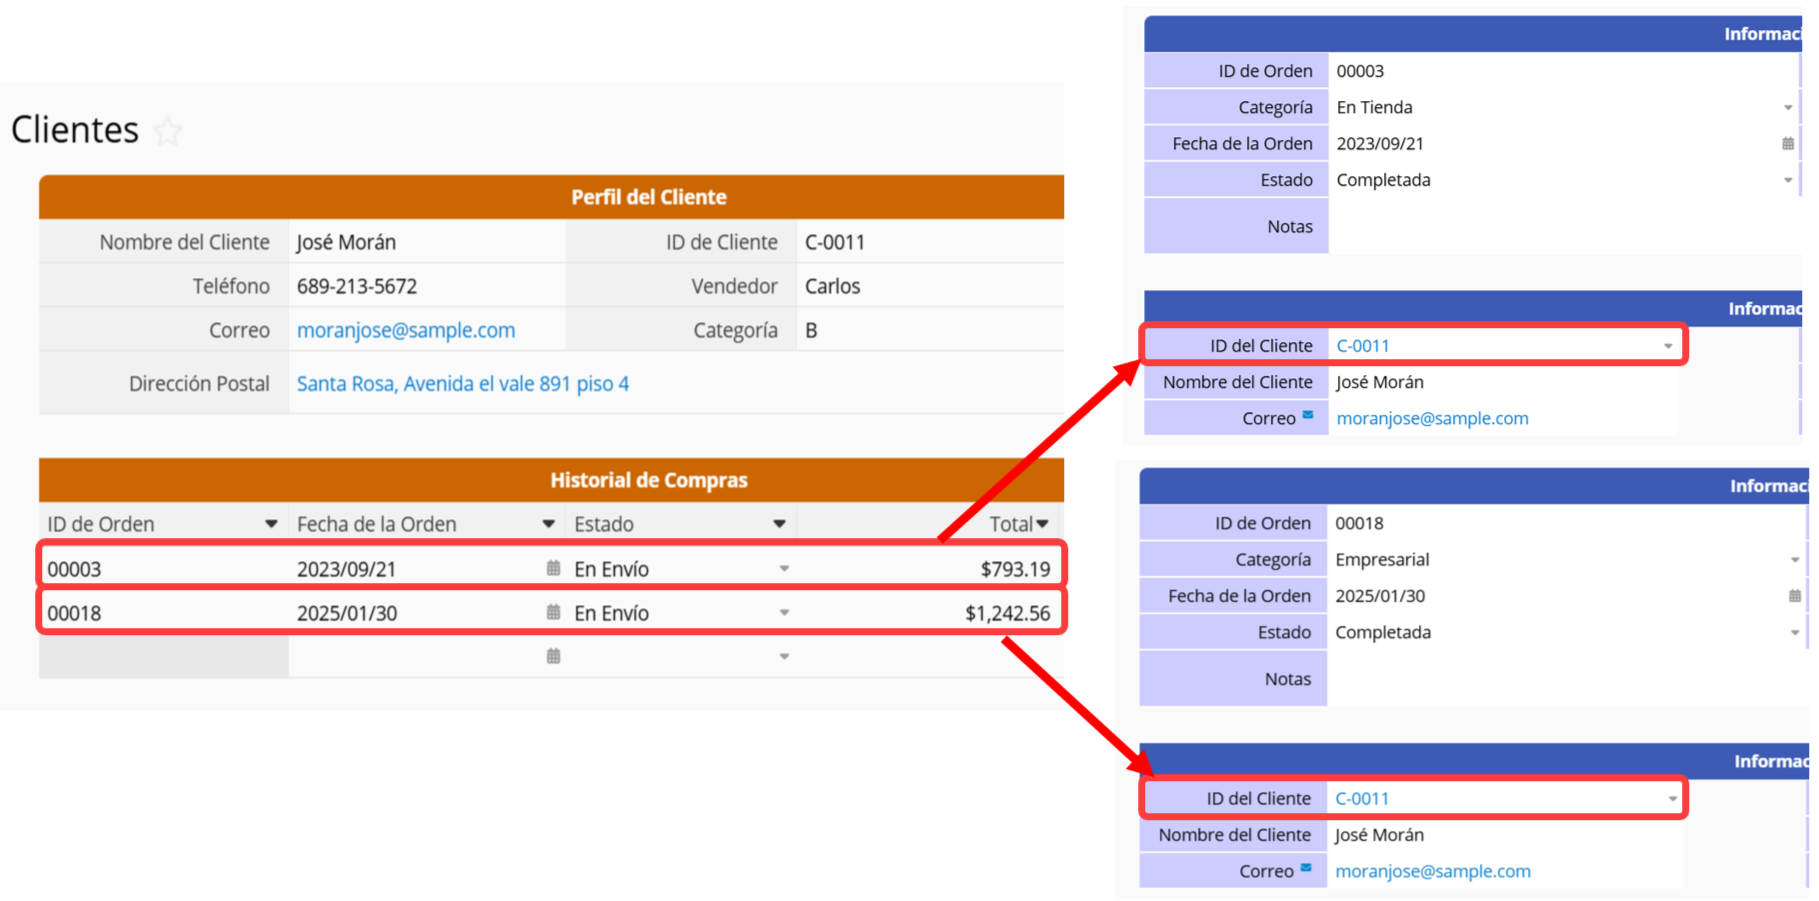The height and width of the screenshot is (901, 1819).
Task: Open the Total column filter arrow
Action: coord(1043,524)
